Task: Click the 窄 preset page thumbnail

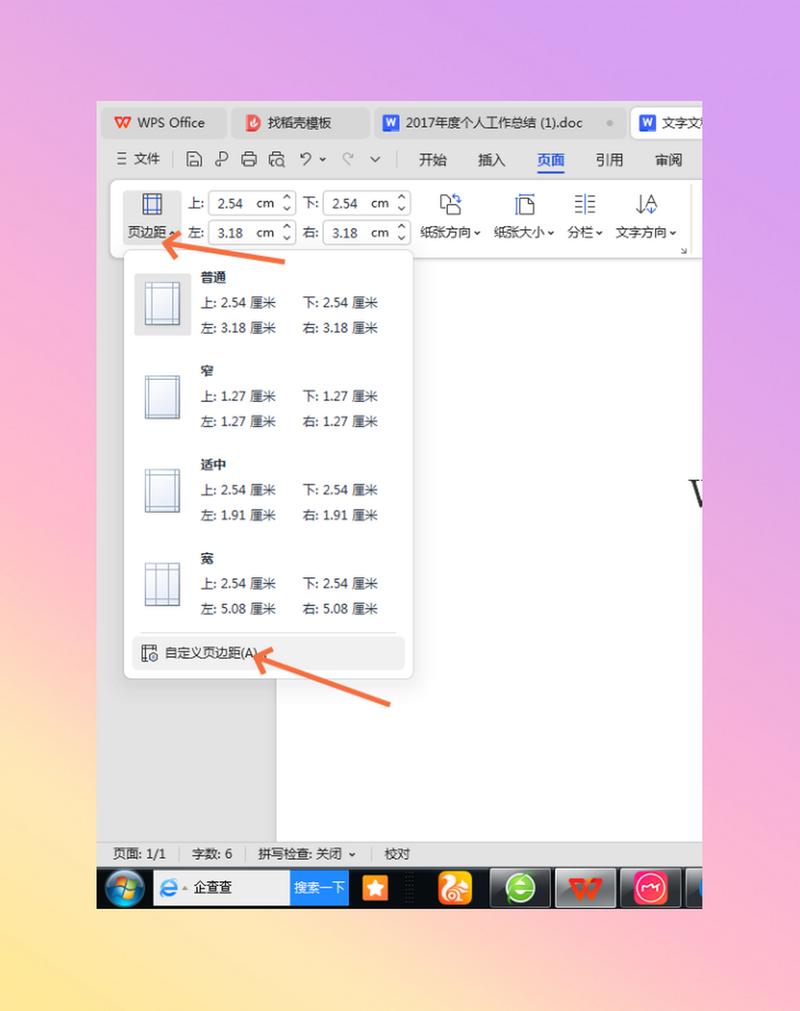Action: point(162,397)
